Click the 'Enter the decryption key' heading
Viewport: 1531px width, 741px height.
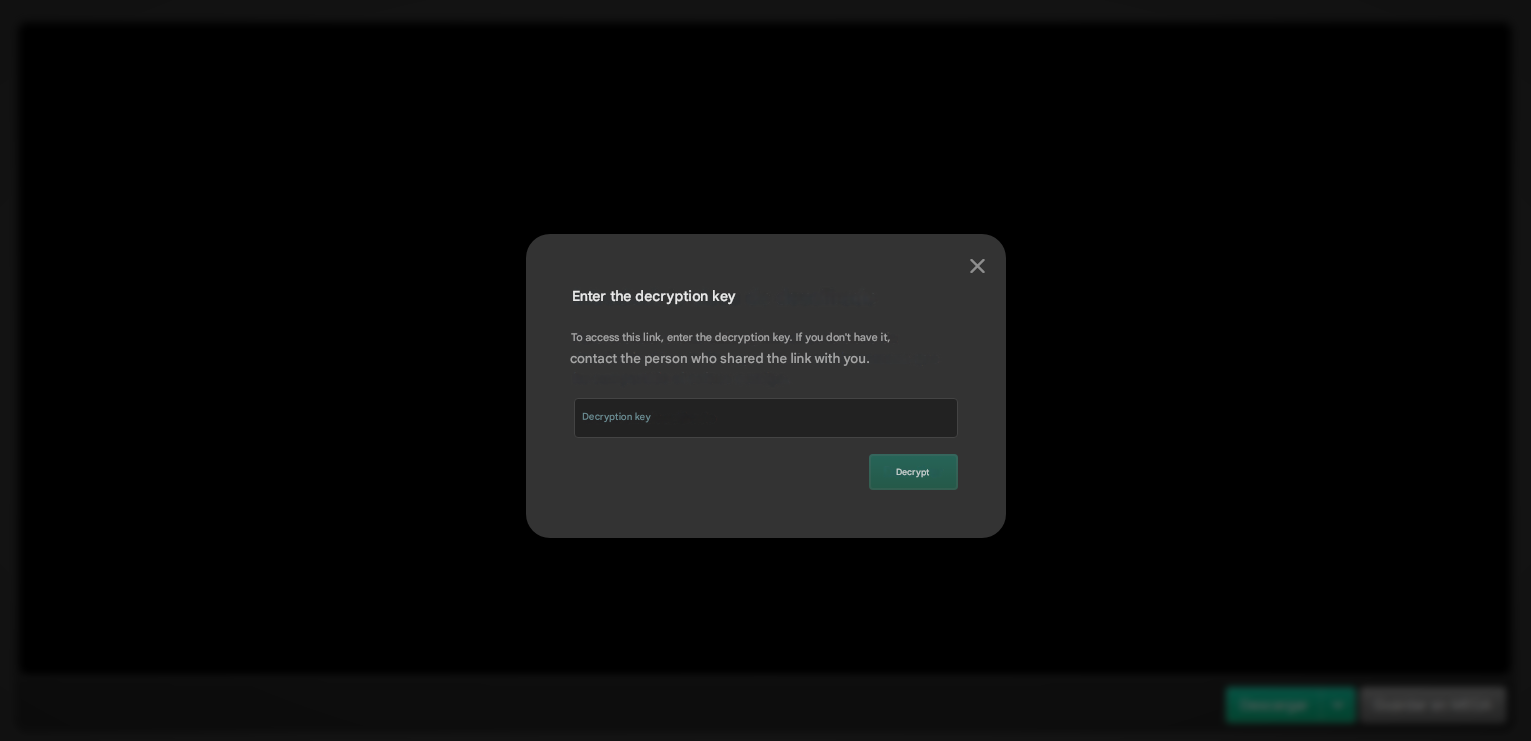point(654,296)
